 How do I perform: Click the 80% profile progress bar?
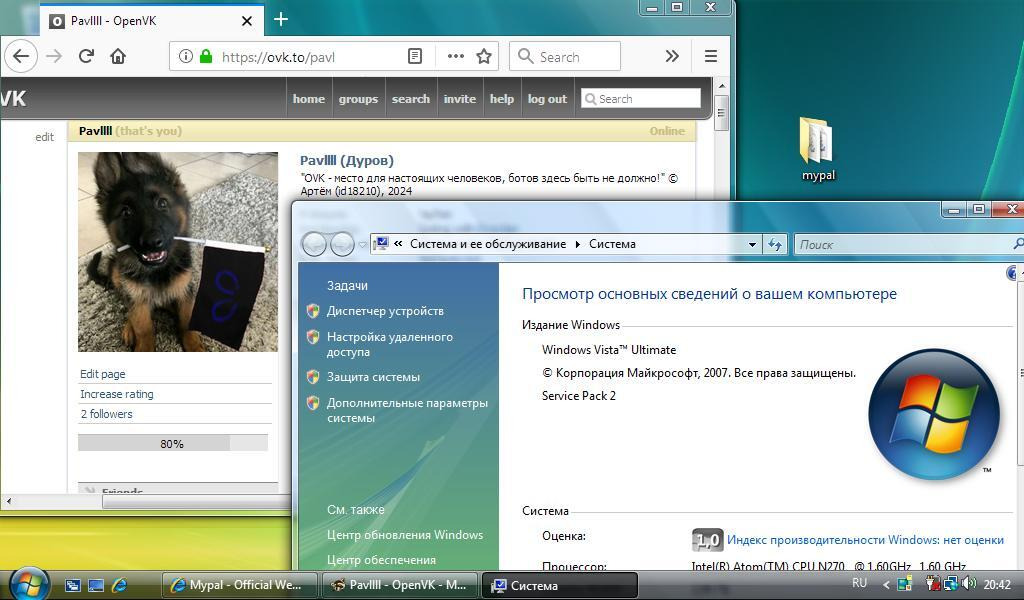(x=173, y=443)
